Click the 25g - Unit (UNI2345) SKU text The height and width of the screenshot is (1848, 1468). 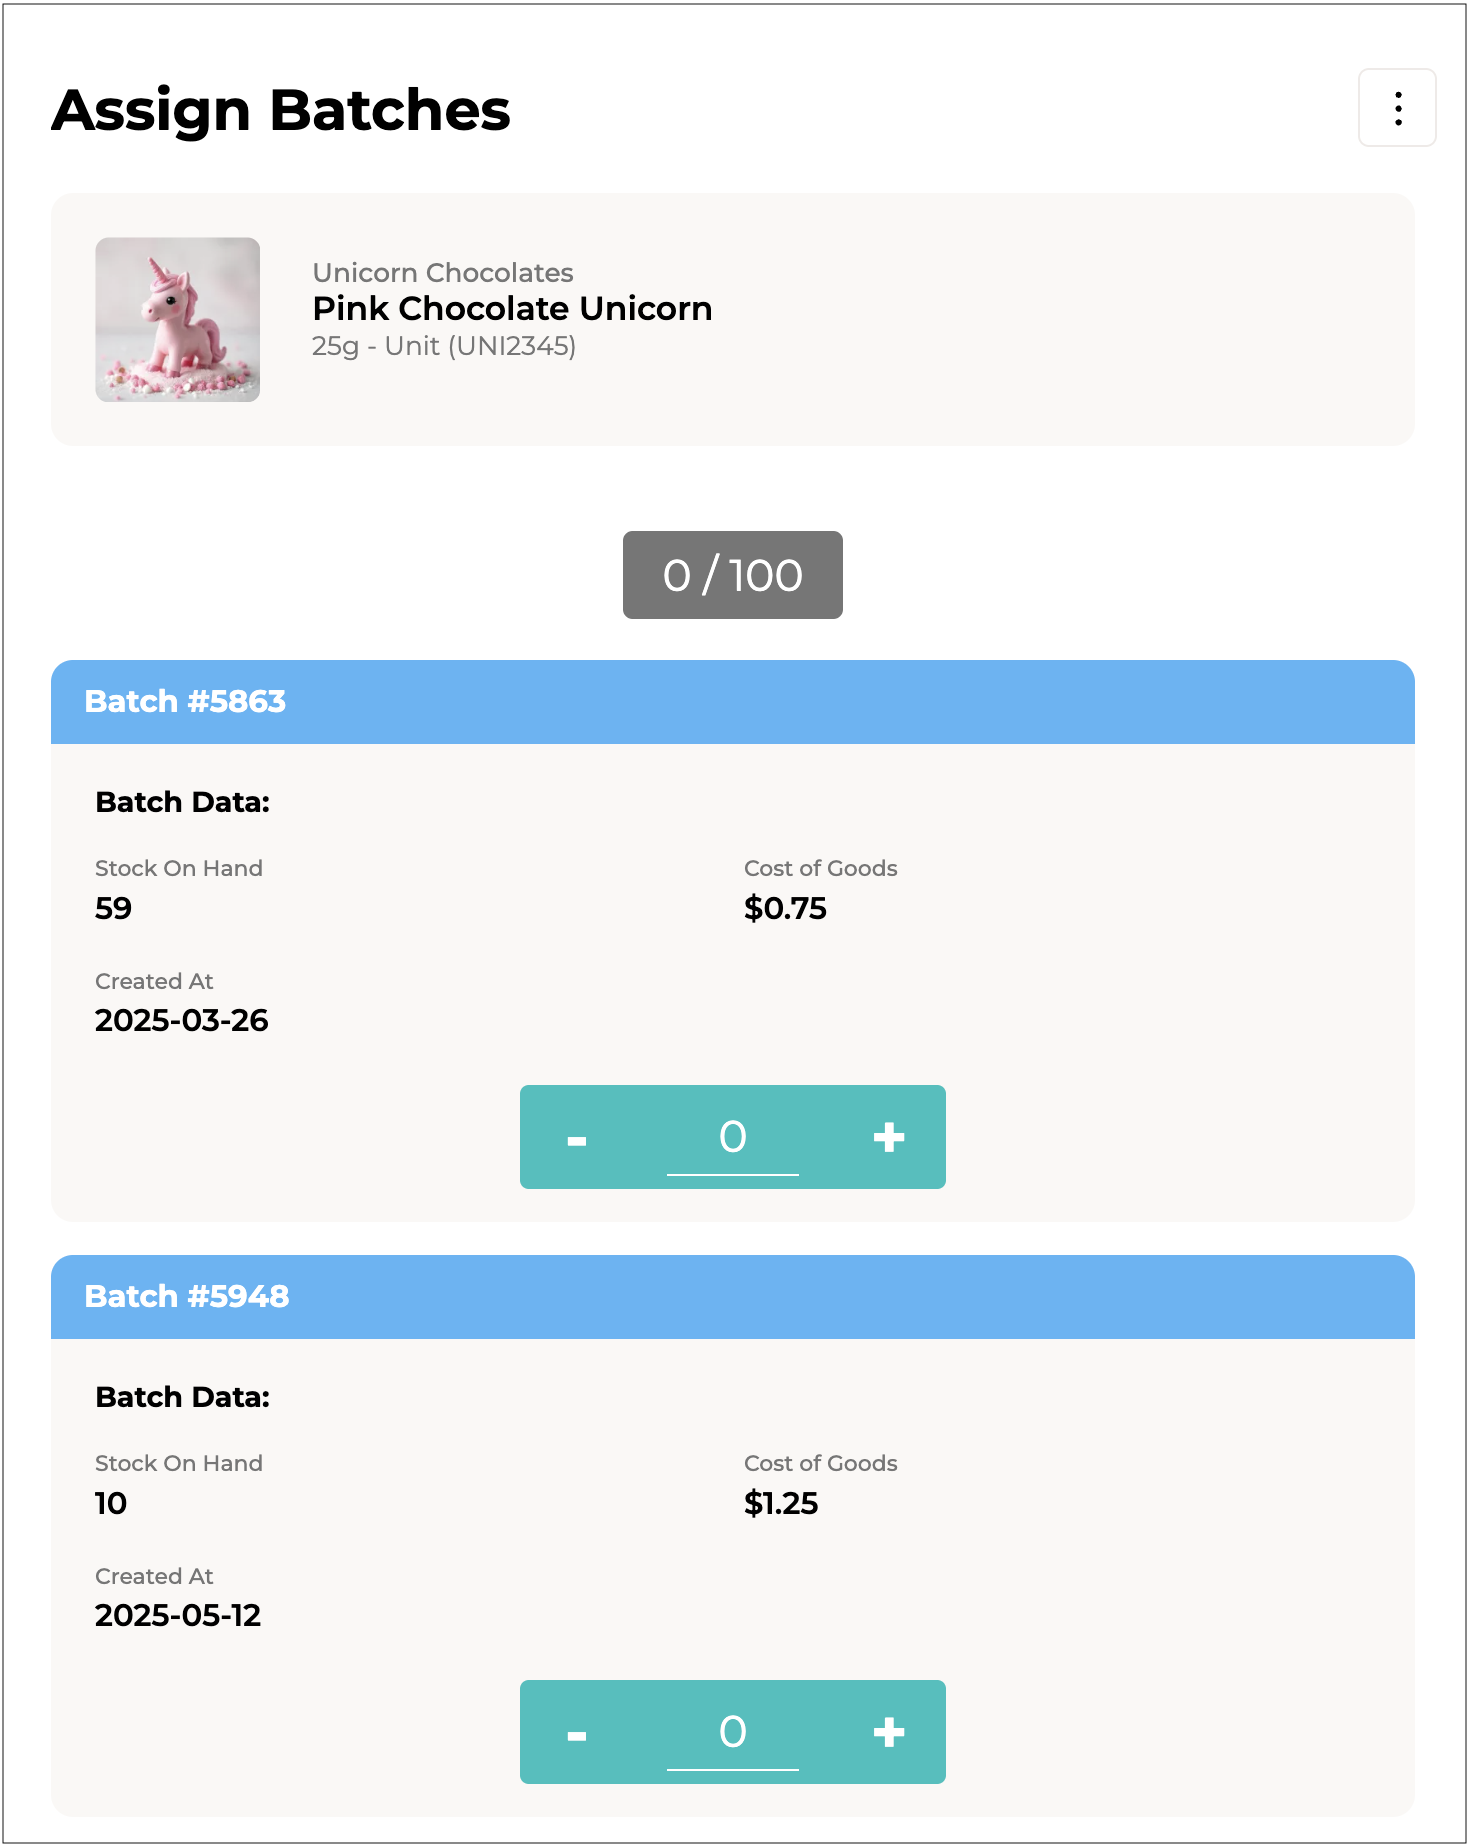(x=444, y=346)
